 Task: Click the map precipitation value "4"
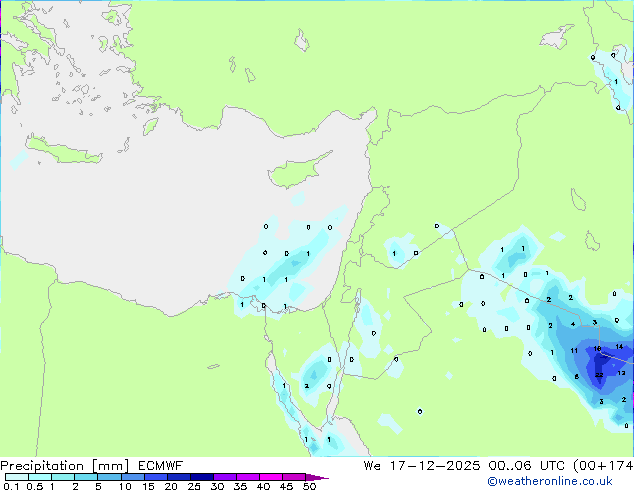point(573,324)
